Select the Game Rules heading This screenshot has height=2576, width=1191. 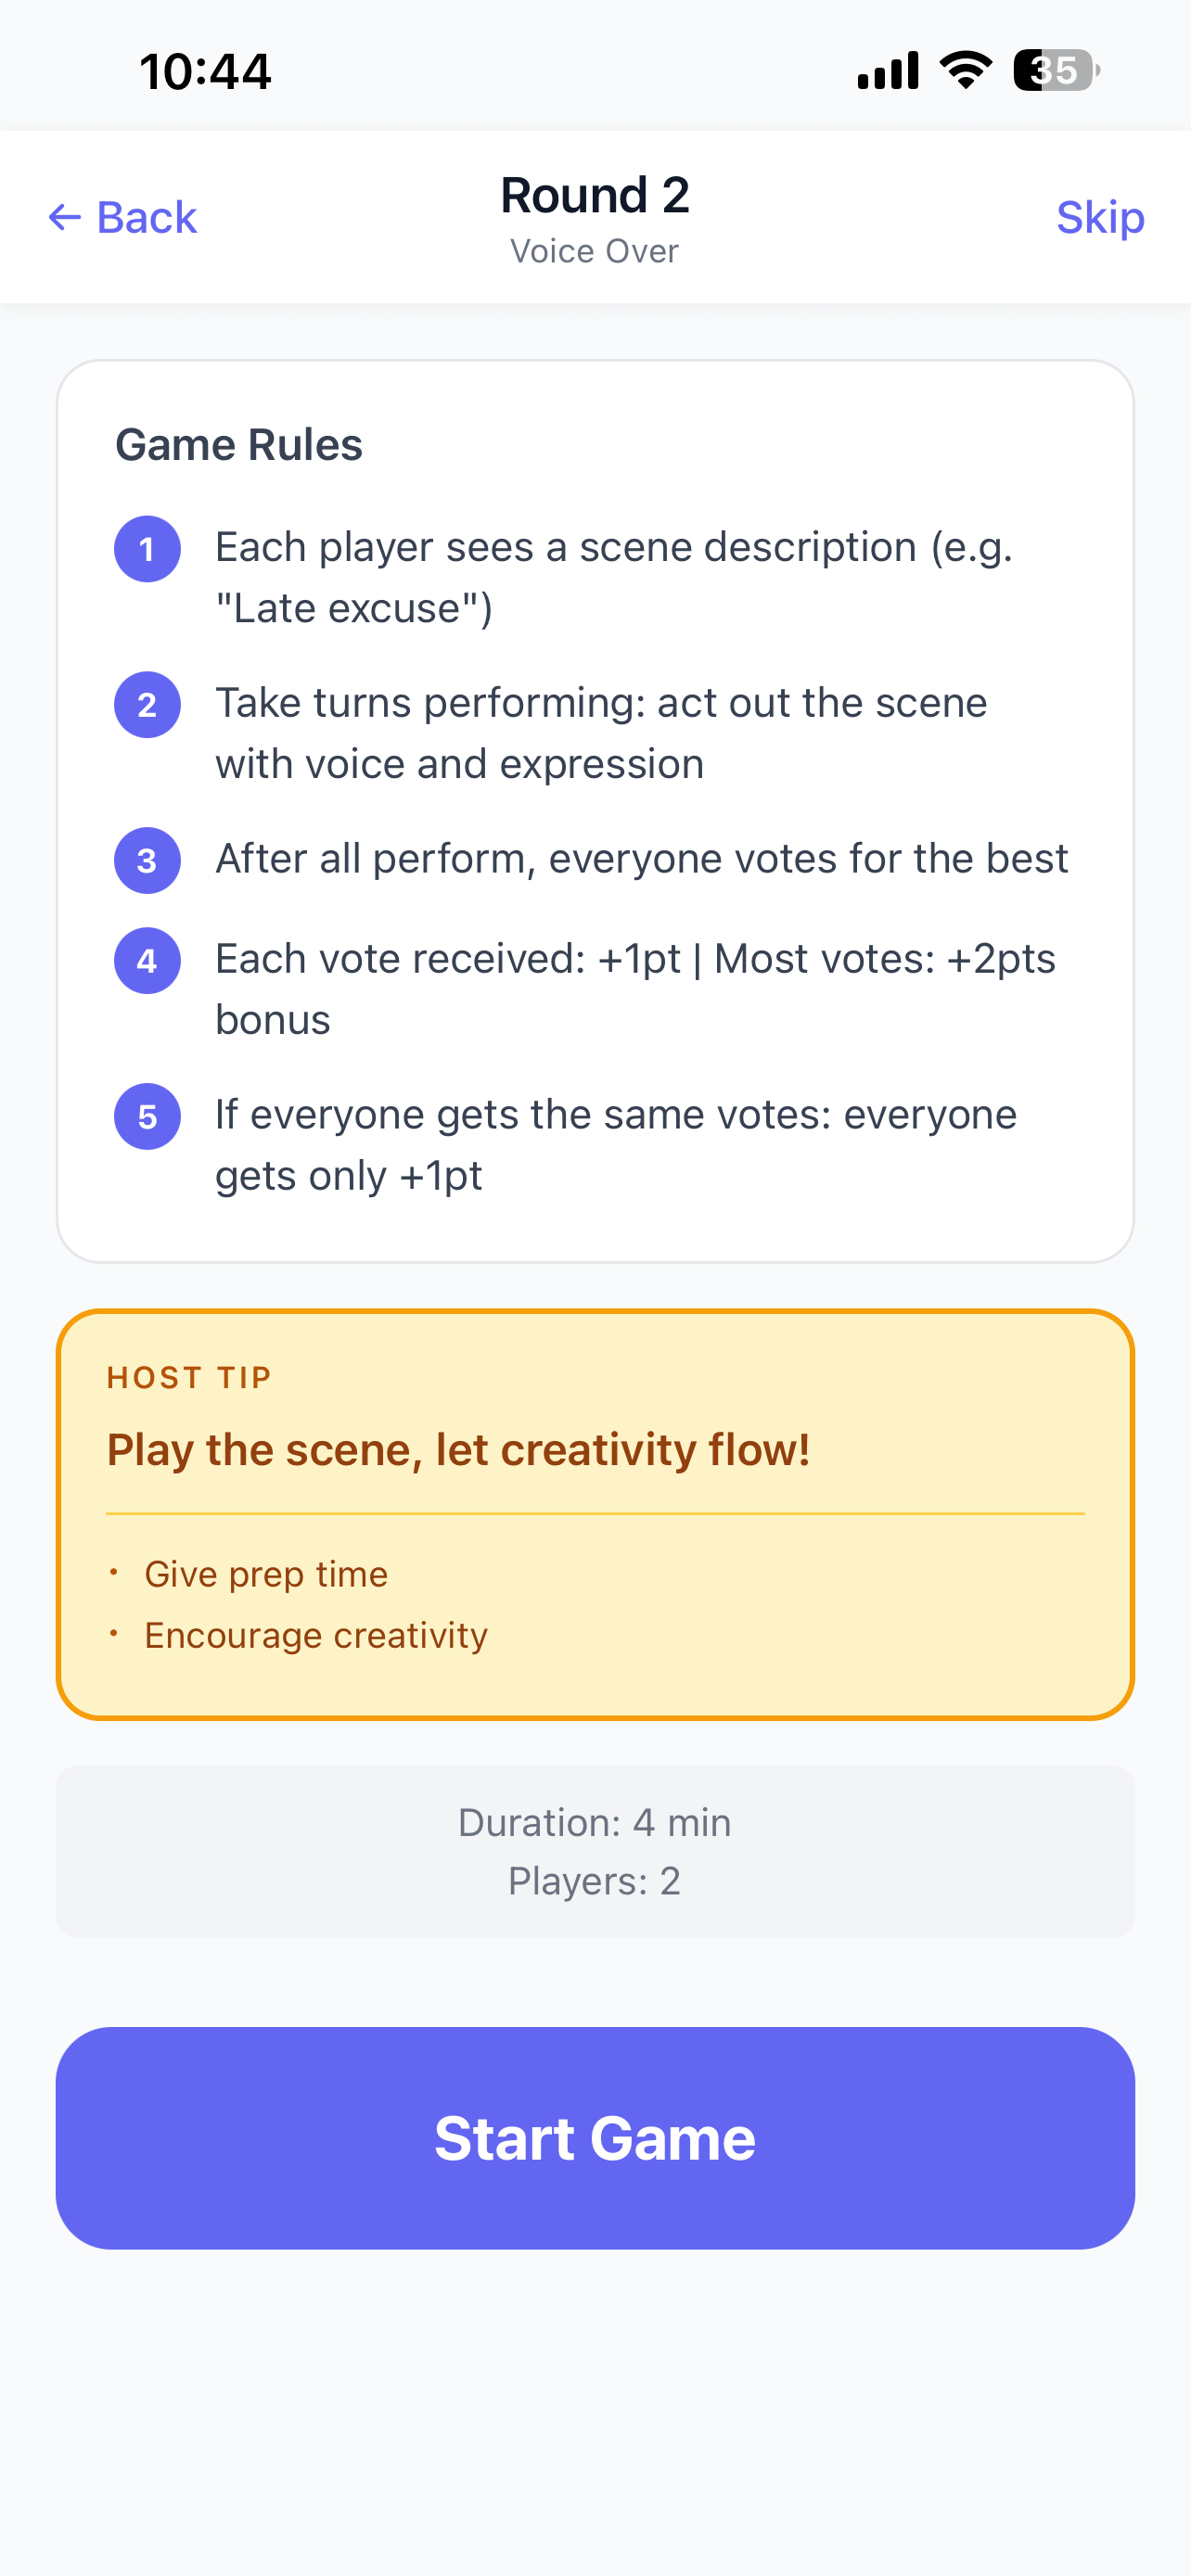[x=239, y=445]
